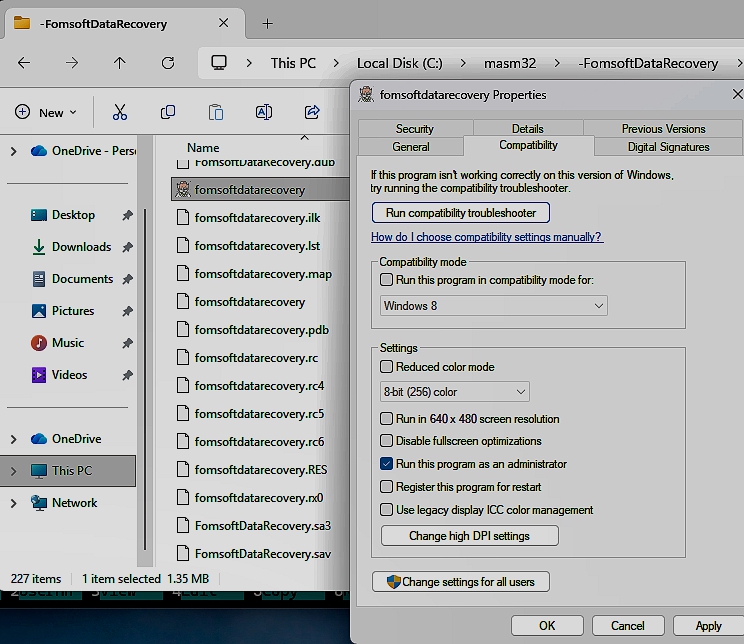The image size is (744, 644).
Task: Click Cancel in Properties dialog
Action: [x=628, y=625]
